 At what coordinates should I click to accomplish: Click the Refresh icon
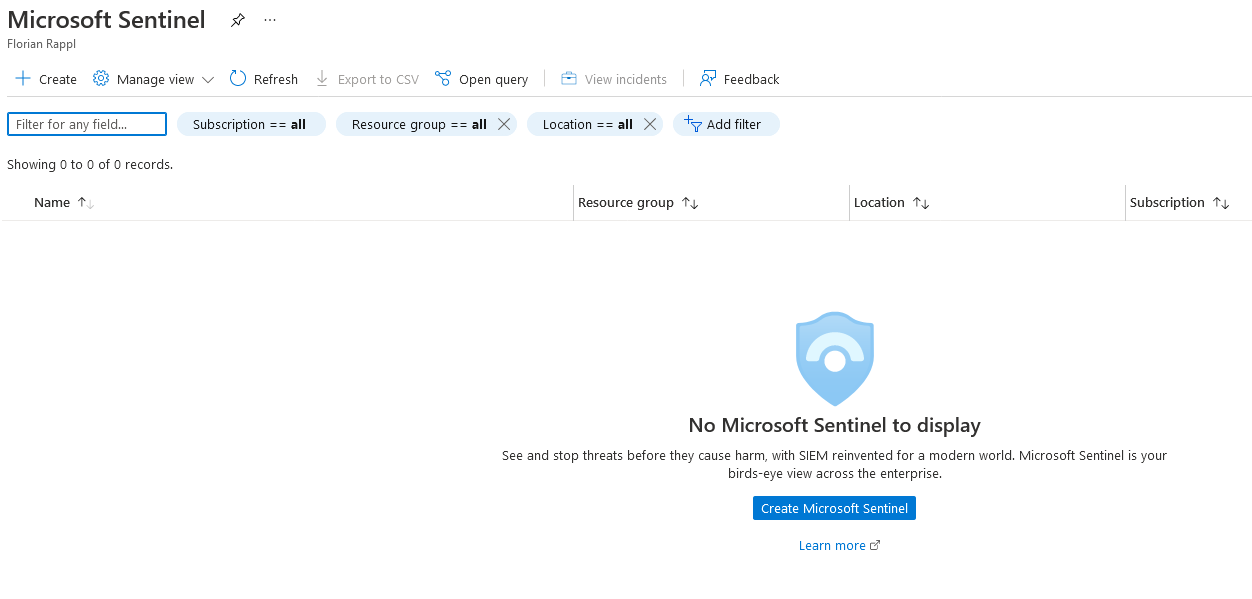coord(238,79)
